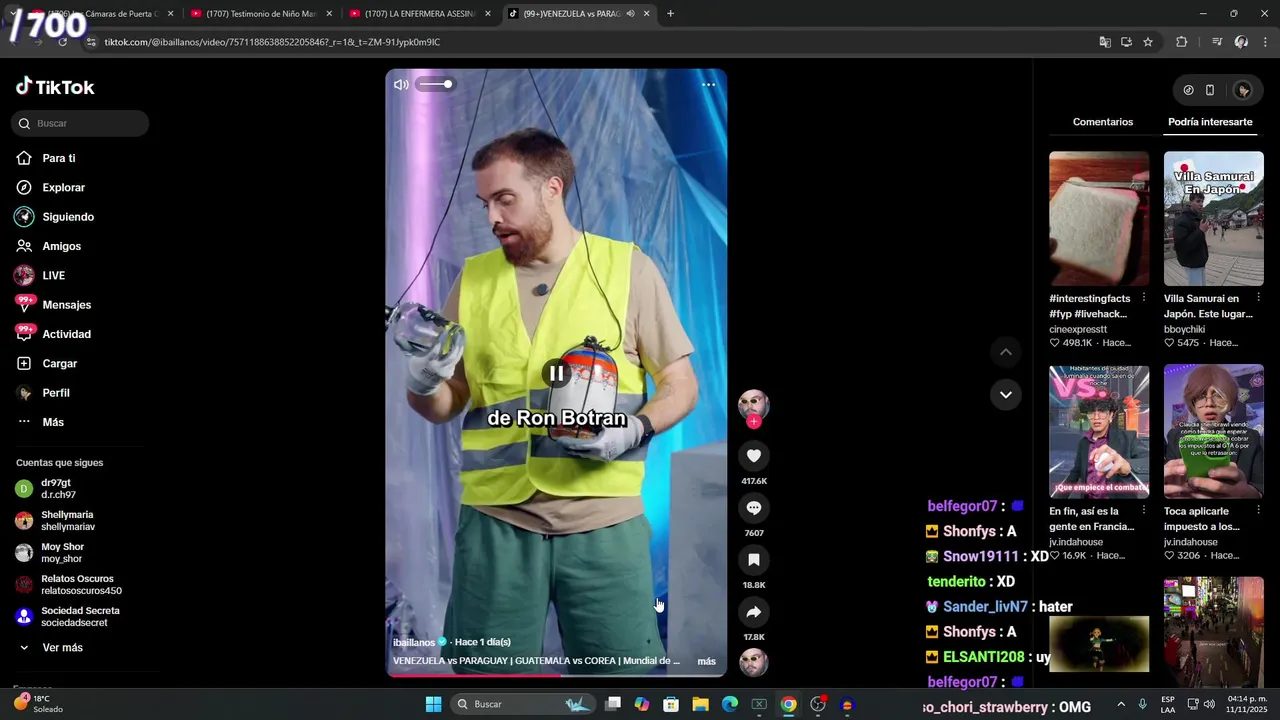Switch to the Comentarios tab
The width and height of the screenshot is (1280, 720).
pos(1103,122)
